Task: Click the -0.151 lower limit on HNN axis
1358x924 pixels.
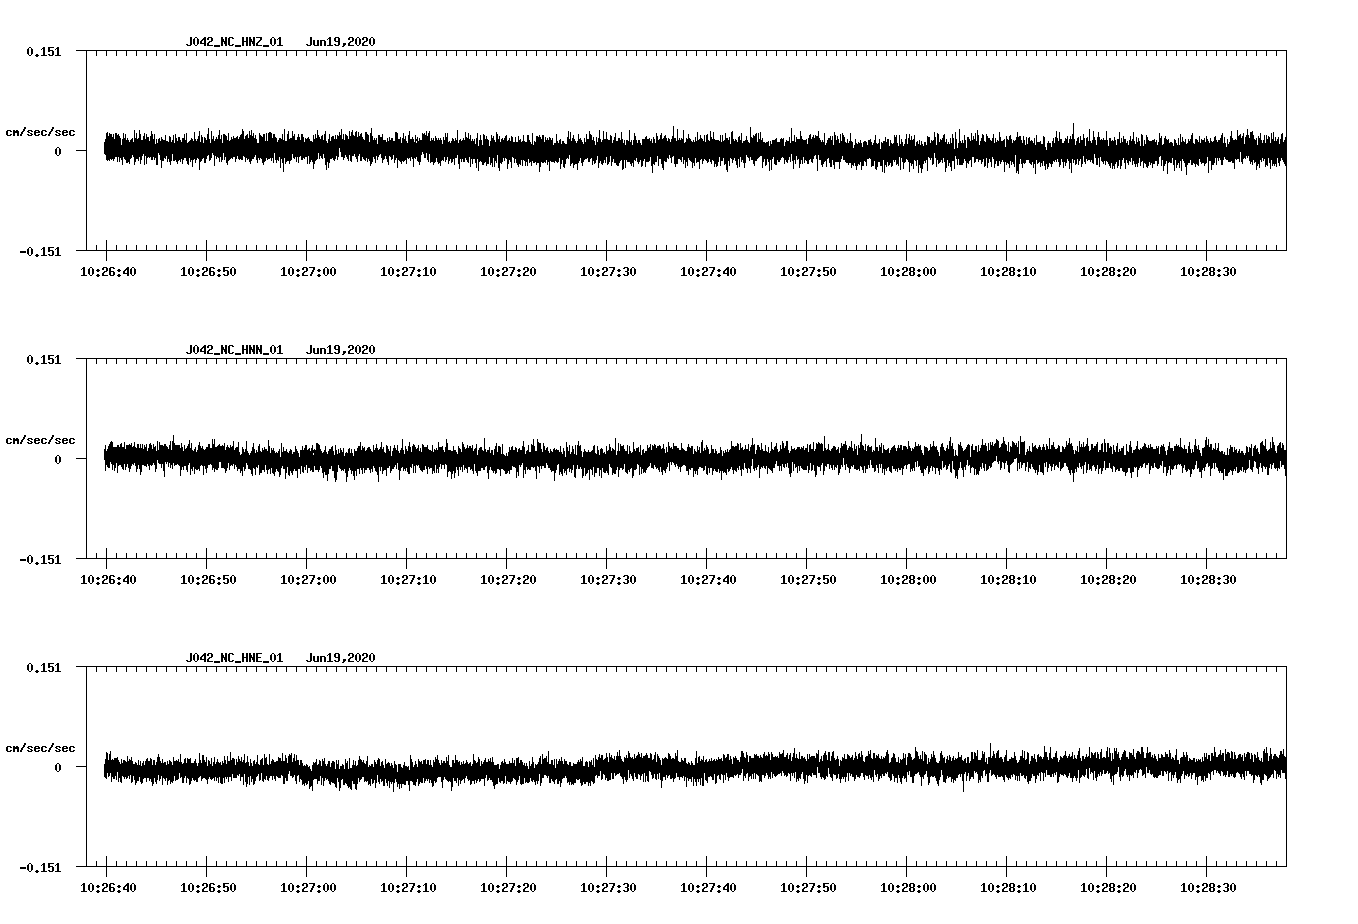Action: click(40, 560)
